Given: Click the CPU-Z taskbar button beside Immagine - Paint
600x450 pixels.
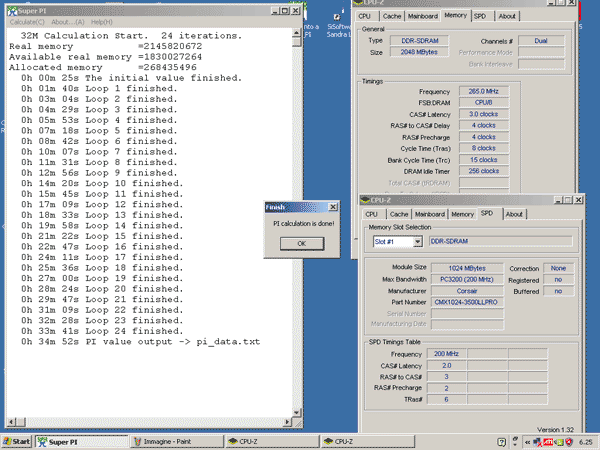Looking at the screenshot, I should tap(272, 442).
